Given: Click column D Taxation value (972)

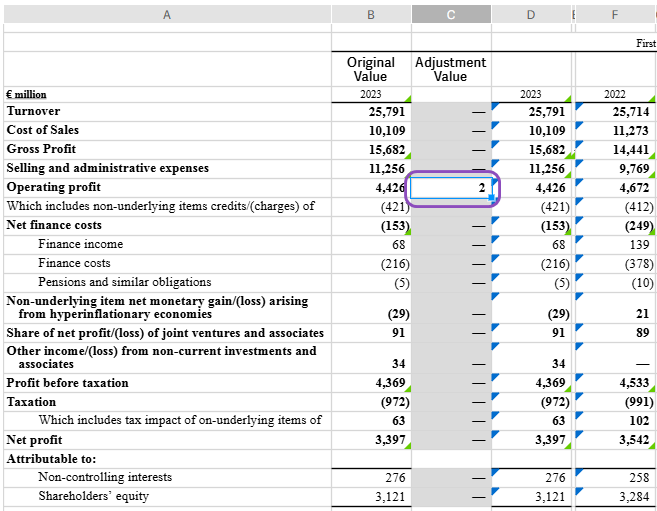Looking at the screenshot, I should 555,402.
